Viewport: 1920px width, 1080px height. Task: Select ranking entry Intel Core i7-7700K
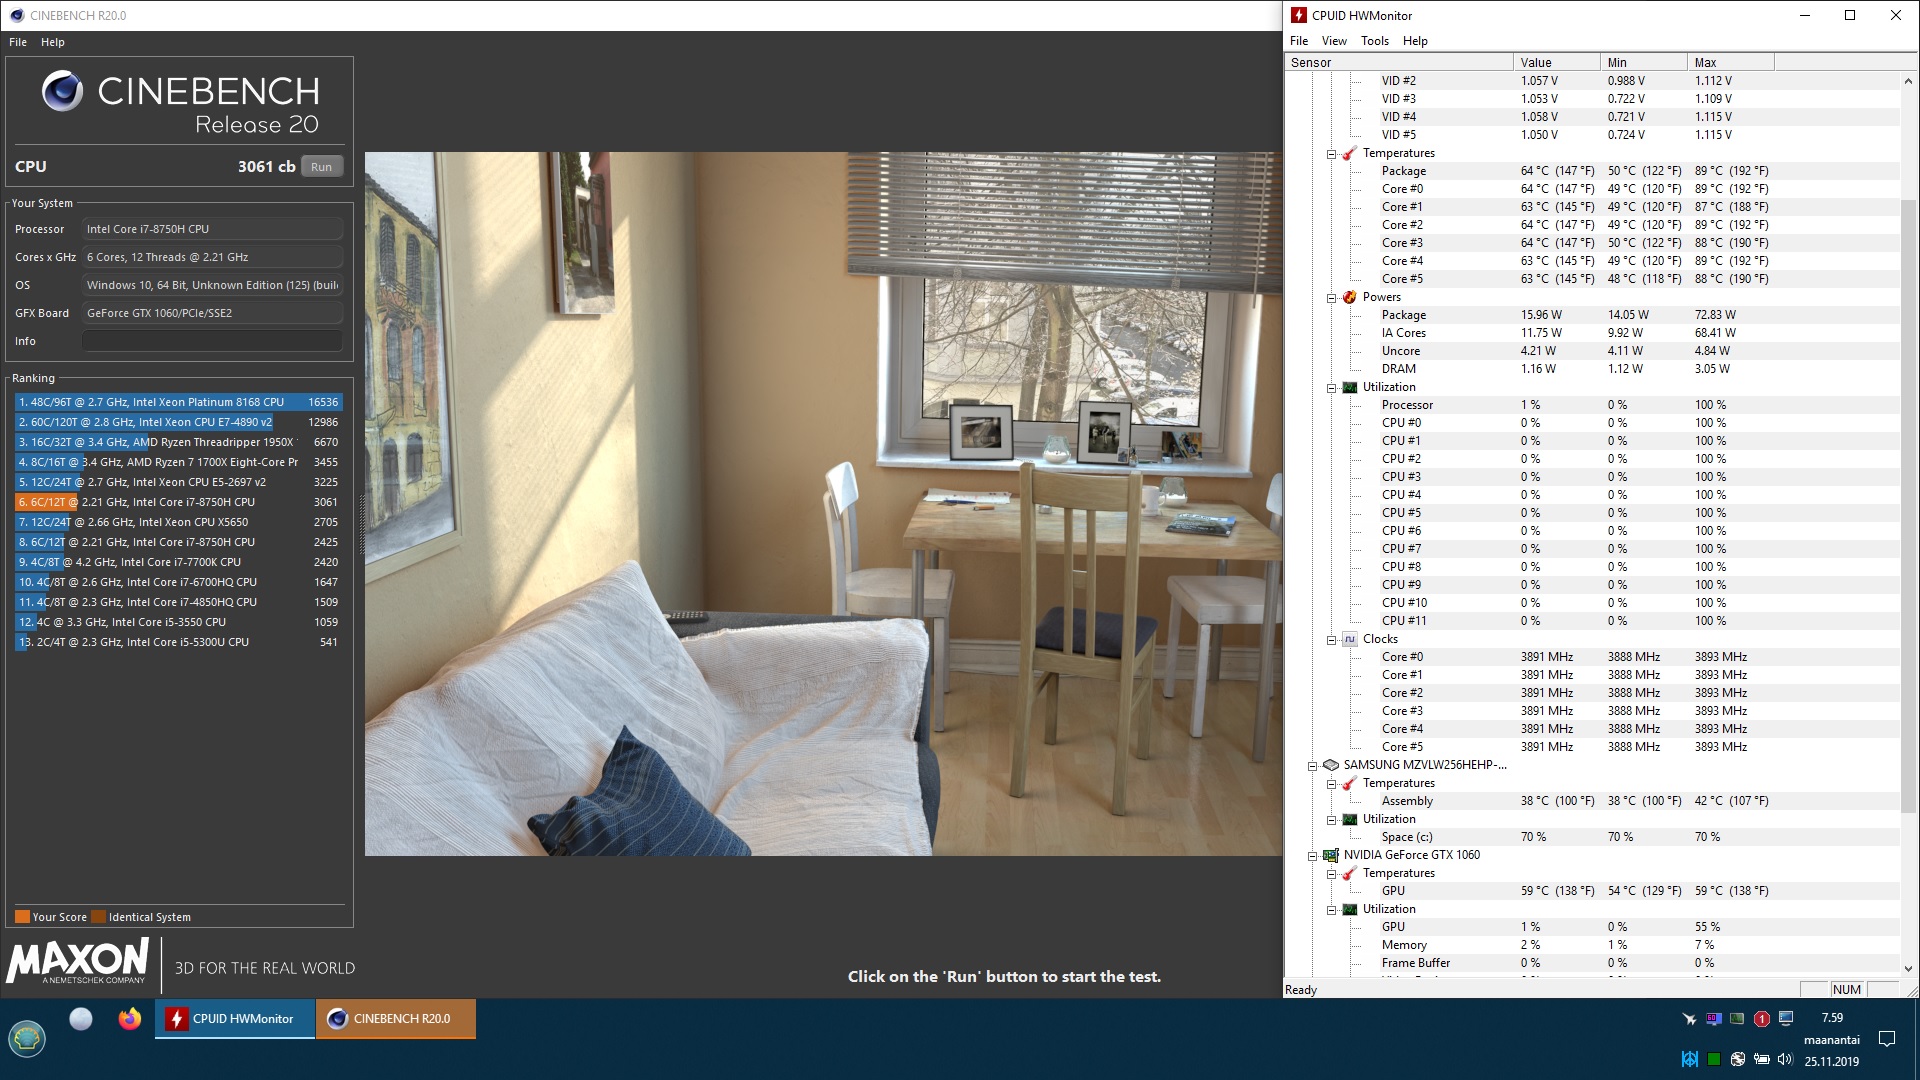[179, 562]
